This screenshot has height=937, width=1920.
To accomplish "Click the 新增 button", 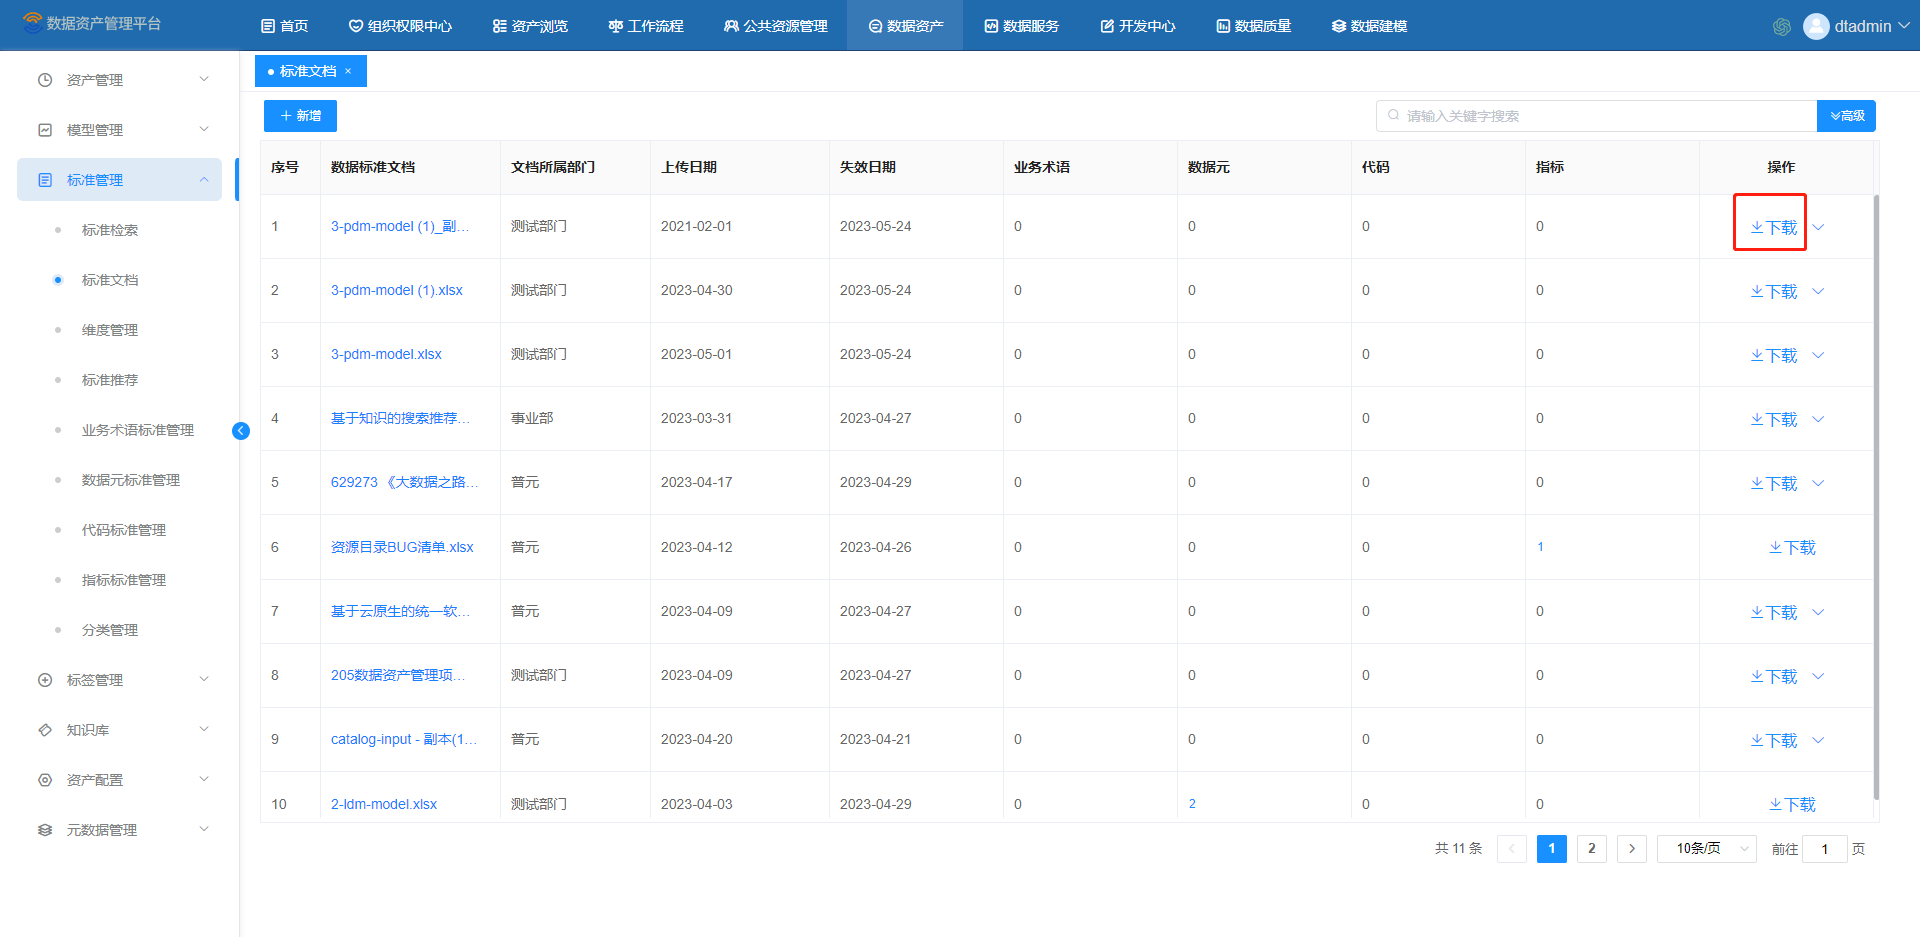I will pos(300,116).
